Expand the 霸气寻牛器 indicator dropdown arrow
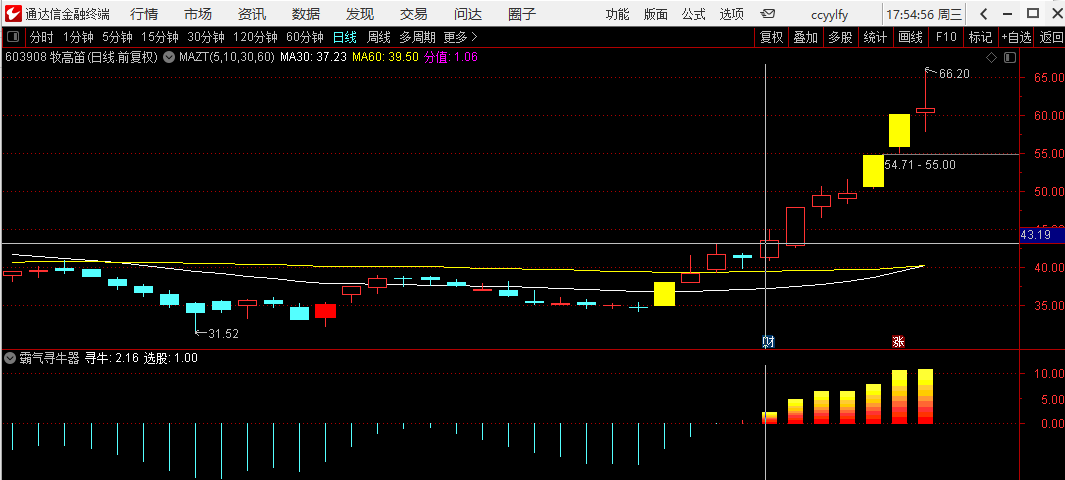The image size is (1065, 480). click(10, 358)
